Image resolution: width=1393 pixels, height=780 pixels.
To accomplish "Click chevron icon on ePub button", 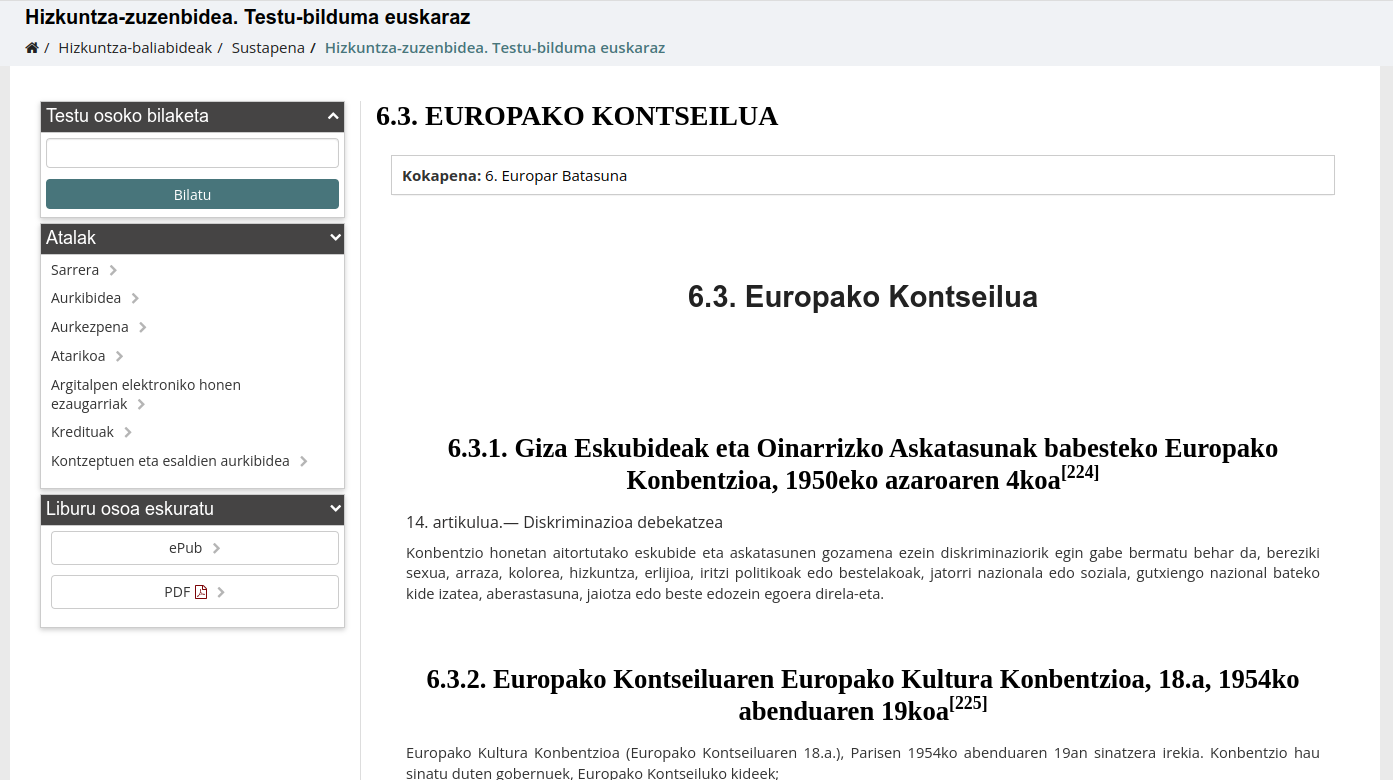I will click(217, 548).
